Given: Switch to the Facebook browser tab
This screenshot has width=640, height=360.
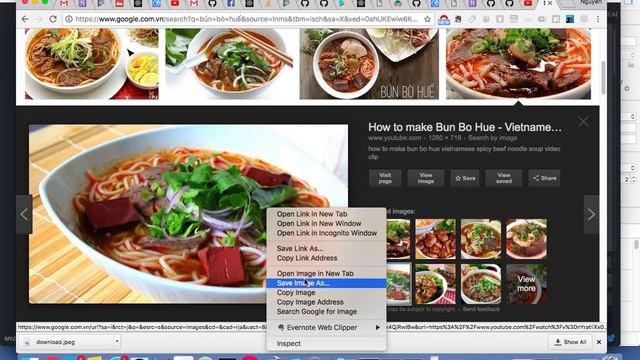Looking at the screenshot, I should [231, 3].
